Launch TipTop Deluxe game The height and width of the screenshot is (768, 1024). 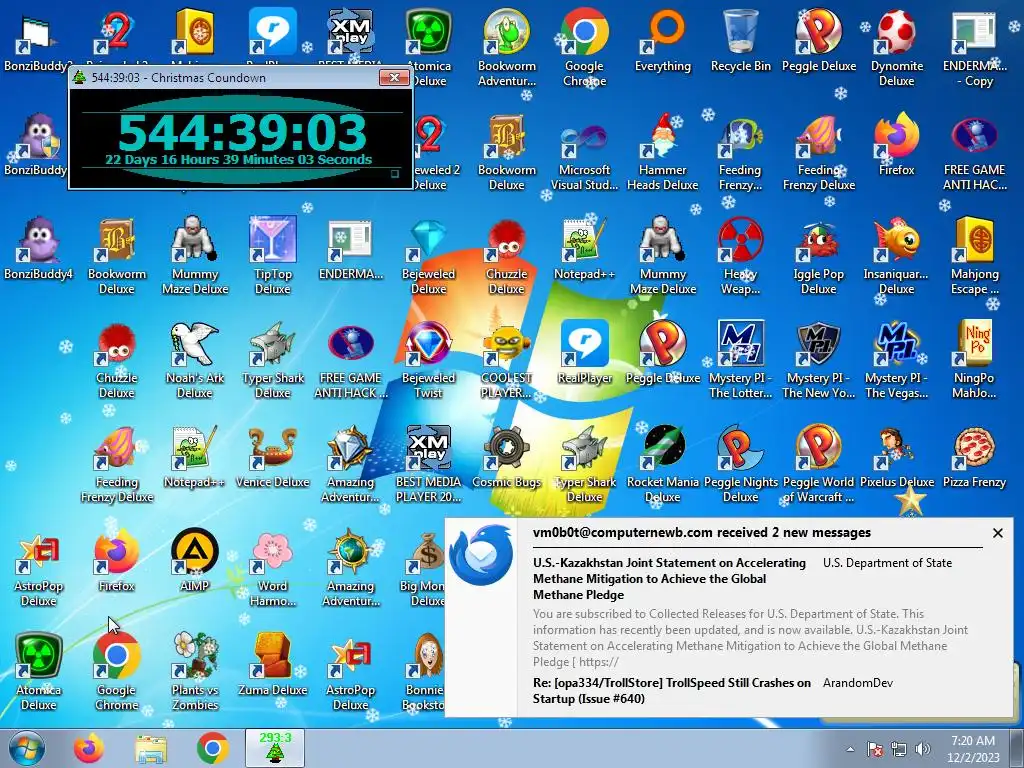pyautogui.click(x=273, y=256)
